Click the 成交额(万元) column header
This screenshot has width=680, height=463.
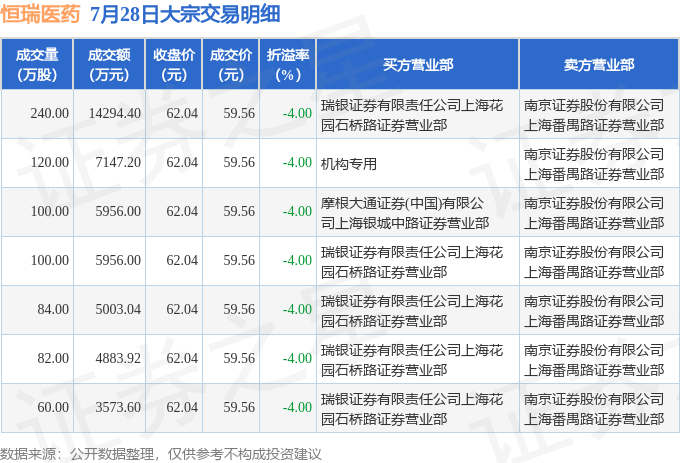coord(109,65)
